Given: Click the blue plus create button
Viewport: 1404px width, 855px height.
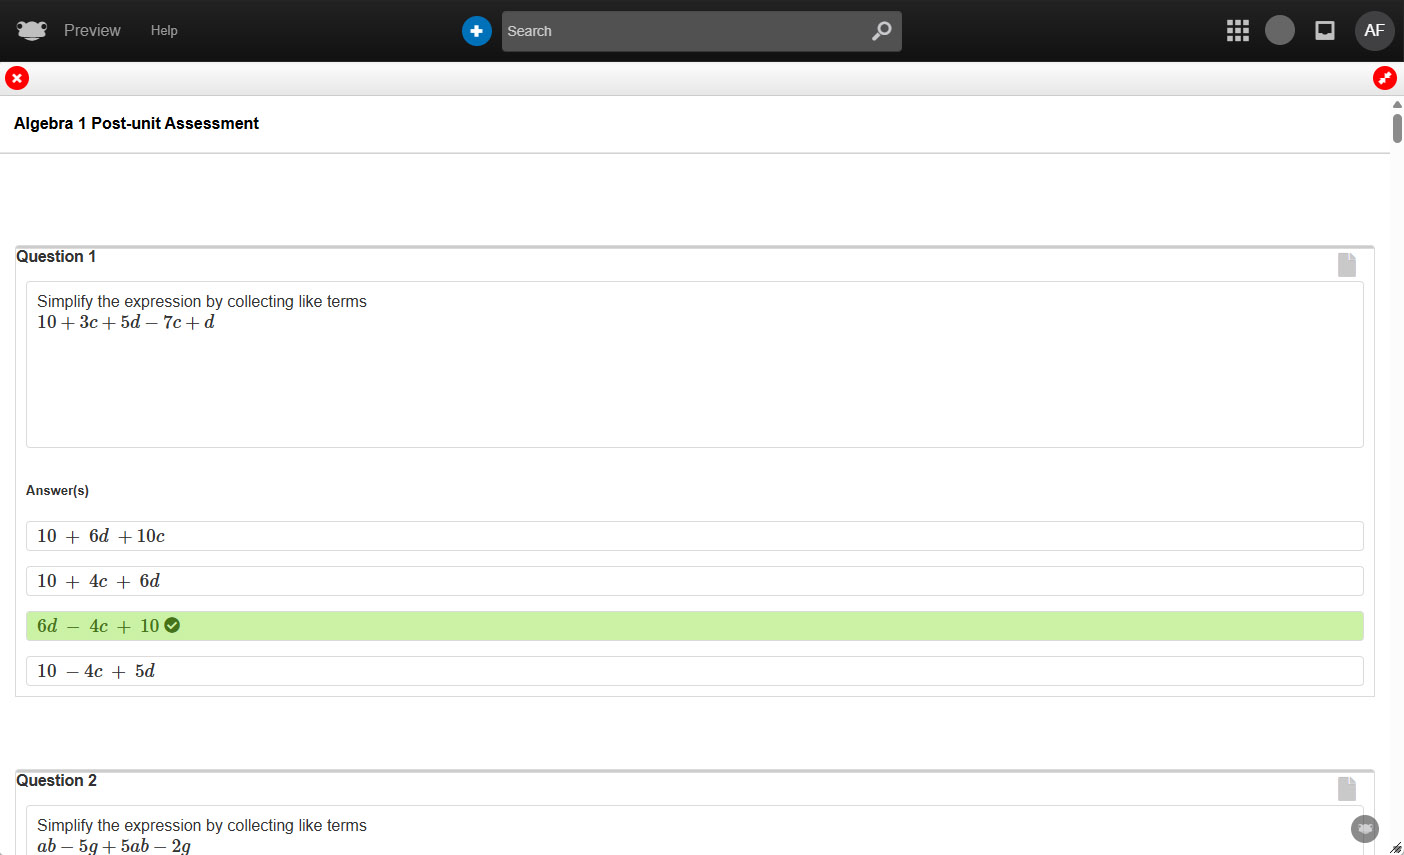Looking at the screenshot, I should 477,31.
